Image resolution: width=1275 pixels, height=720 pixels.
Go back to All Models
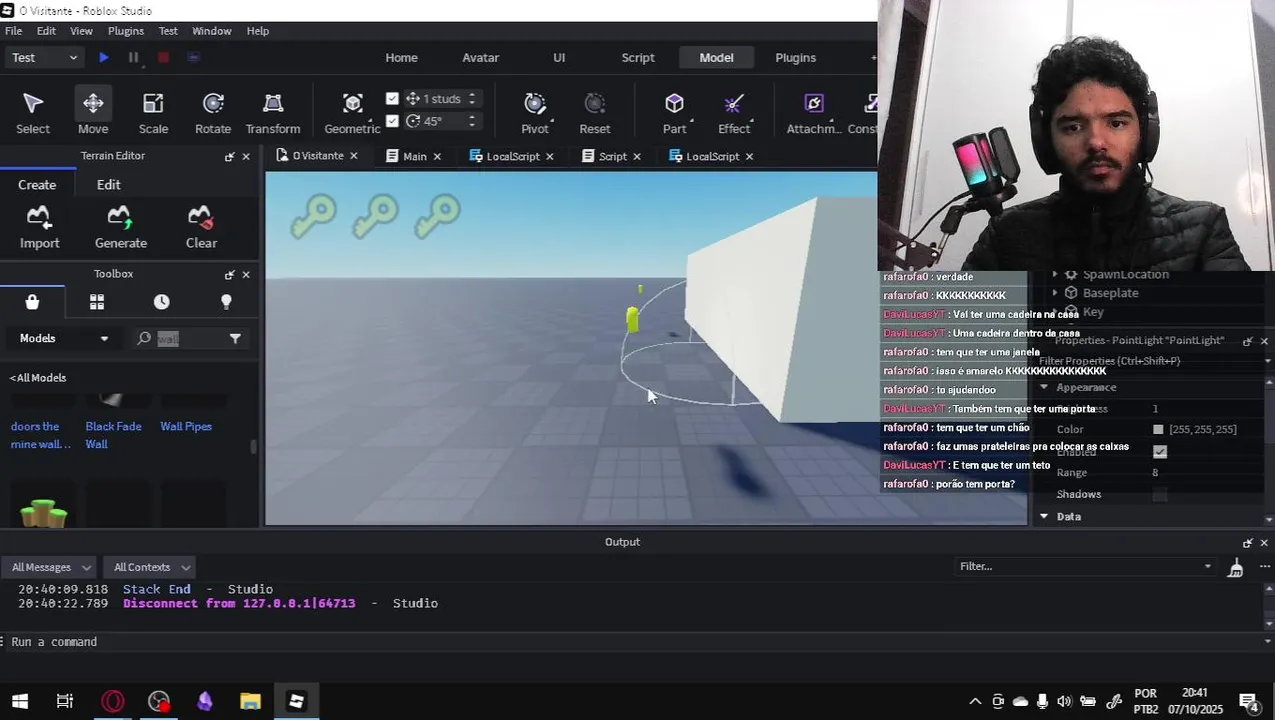point(38,378)
